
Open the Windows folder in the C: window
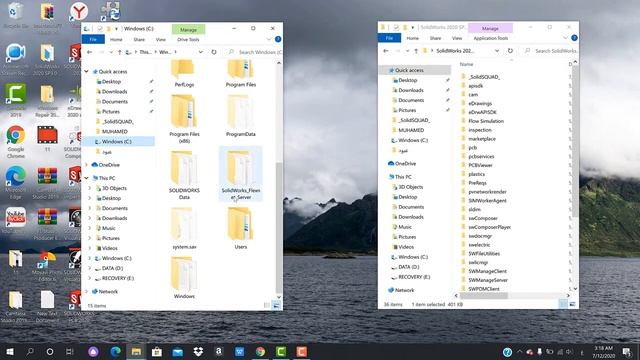click(184, 278)
